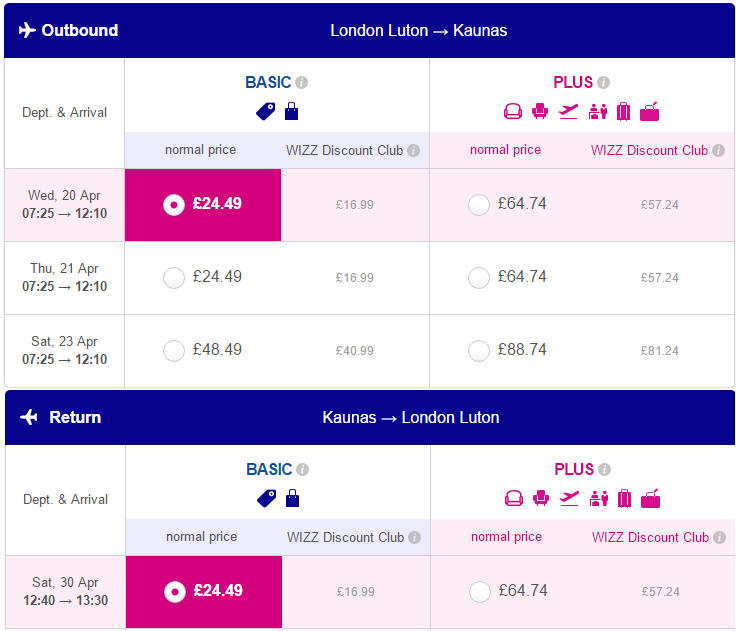Click the info icon beside outbound BASIC
This screenshot has width=736, height=631.
click(302, 83)
